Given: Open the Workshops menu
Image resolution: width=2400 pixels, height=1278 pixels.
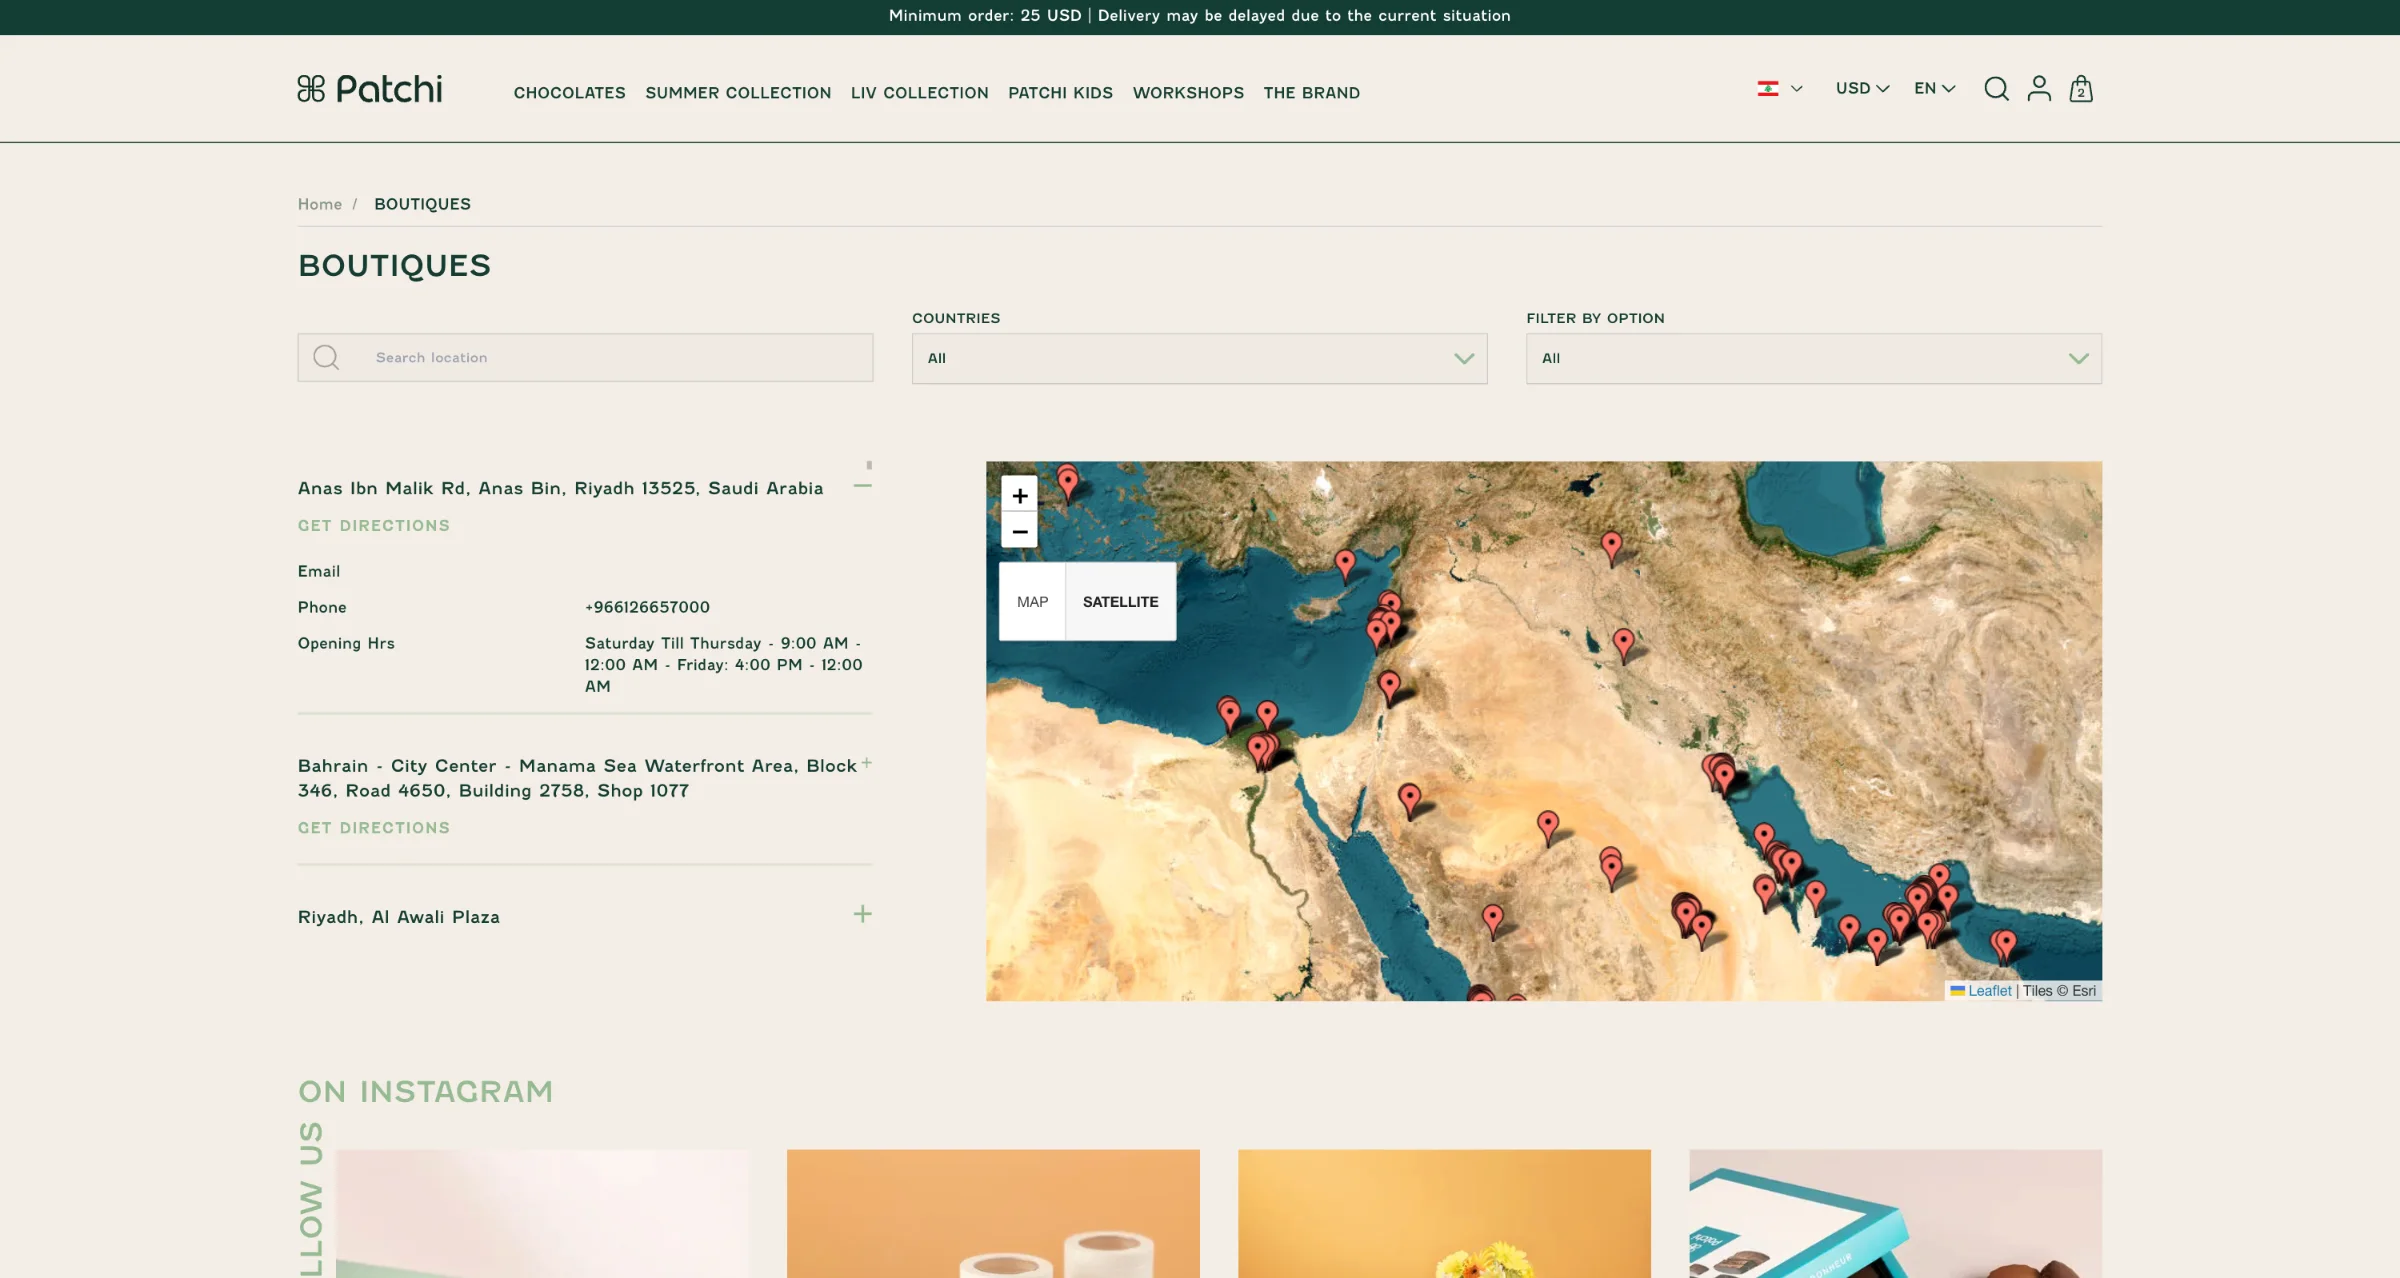Looking at the screenshot, I should pos(1188,93).
